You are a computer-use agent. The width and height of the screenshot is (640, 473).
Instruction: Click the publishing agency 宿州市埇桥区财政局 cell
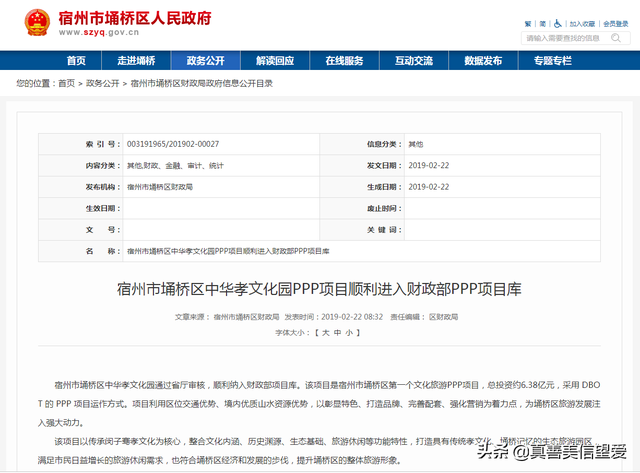click(x=160, y=187)
